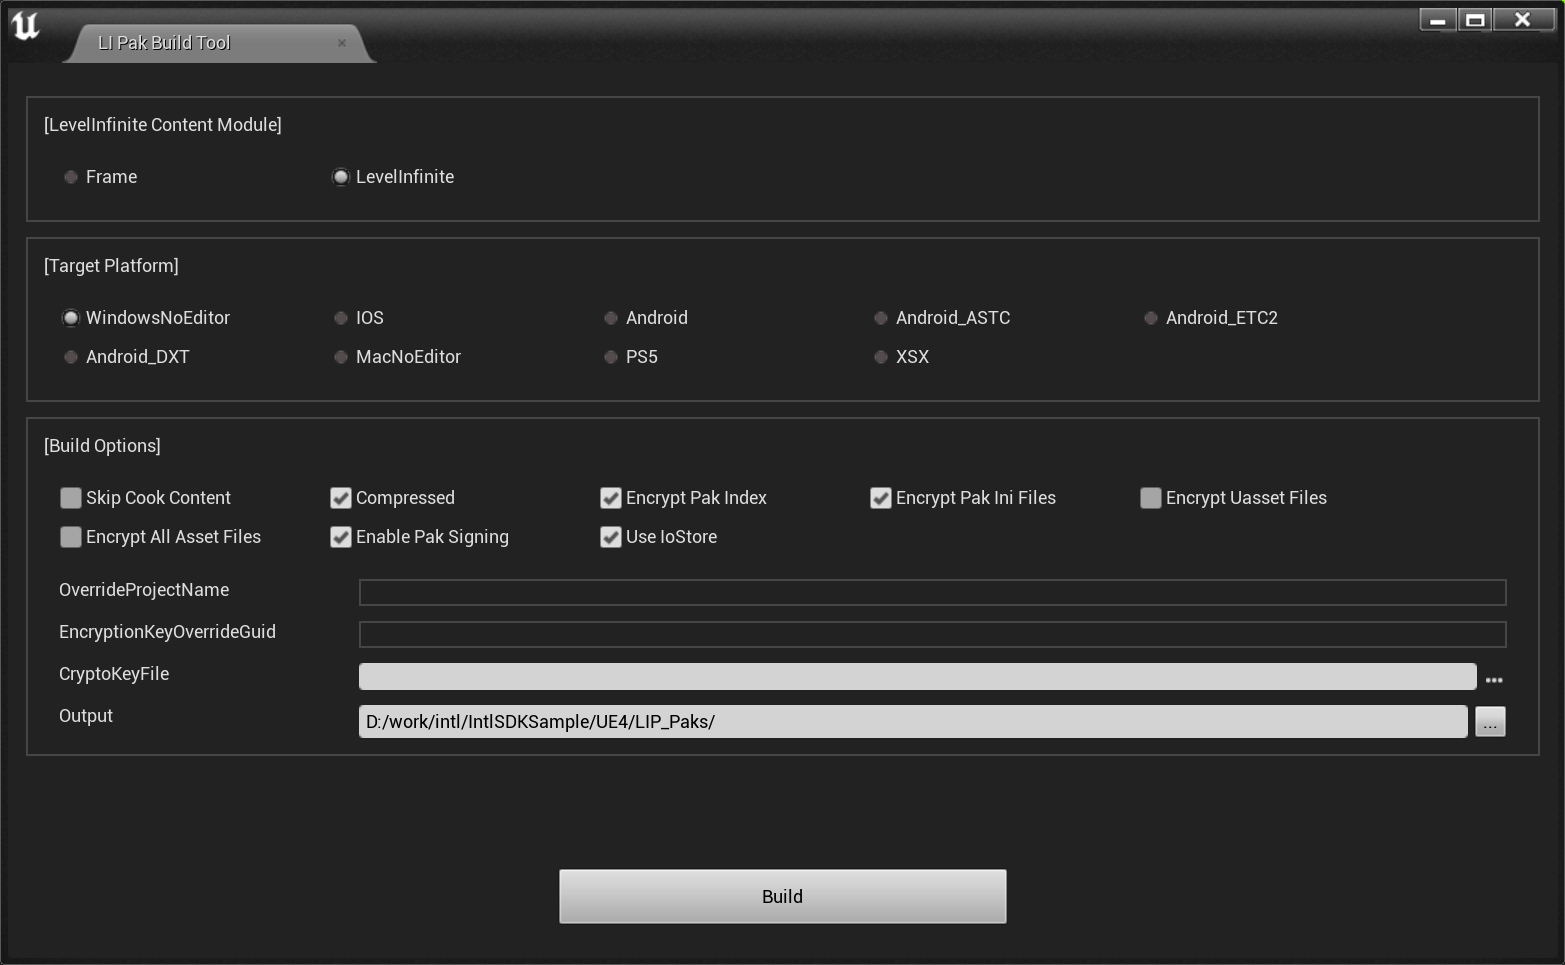The height and width of the screenshot is (965, 1565).
Task: Select the Frame content module
Action: [x=70, y=176]
